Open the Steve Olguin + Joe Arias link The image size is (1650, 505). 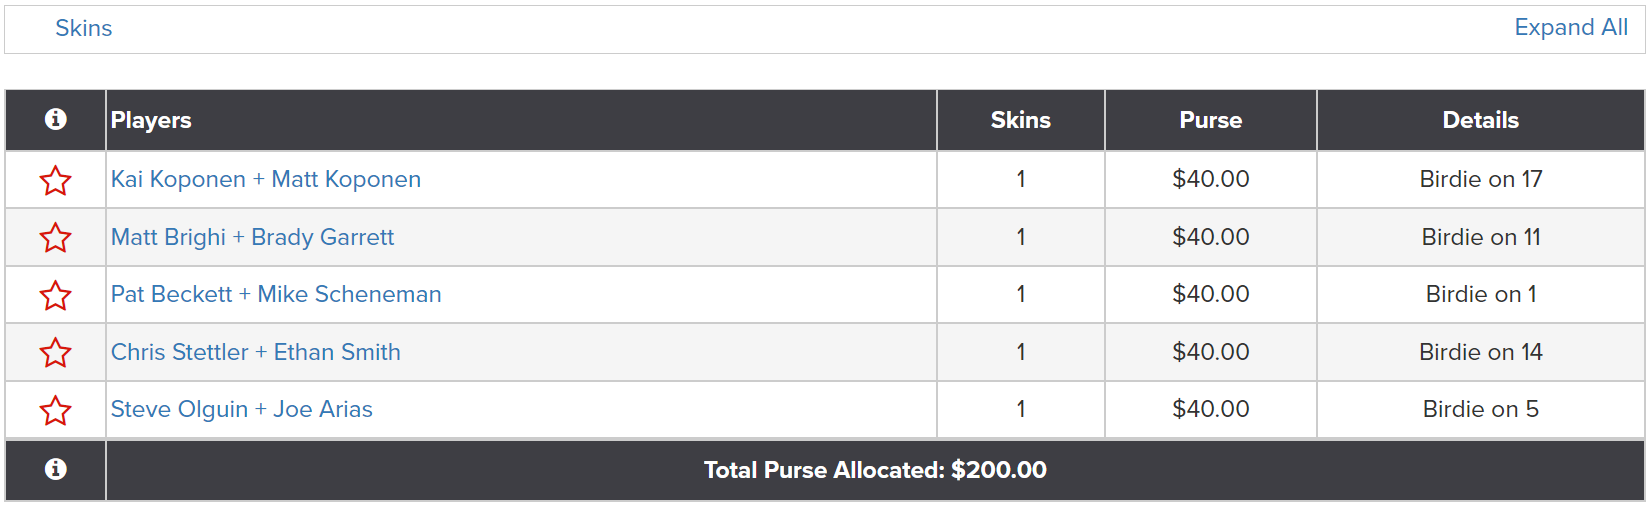tap(242, 409)
